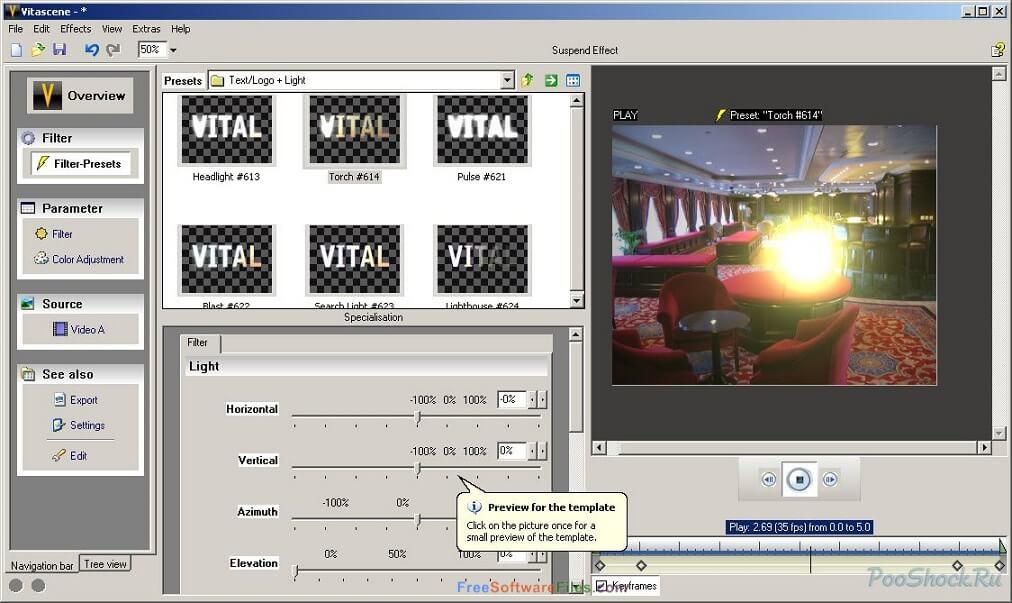1012x603 pixels.
Task: Click the first keyframe diamond on timeline
Action: point(600,566)
